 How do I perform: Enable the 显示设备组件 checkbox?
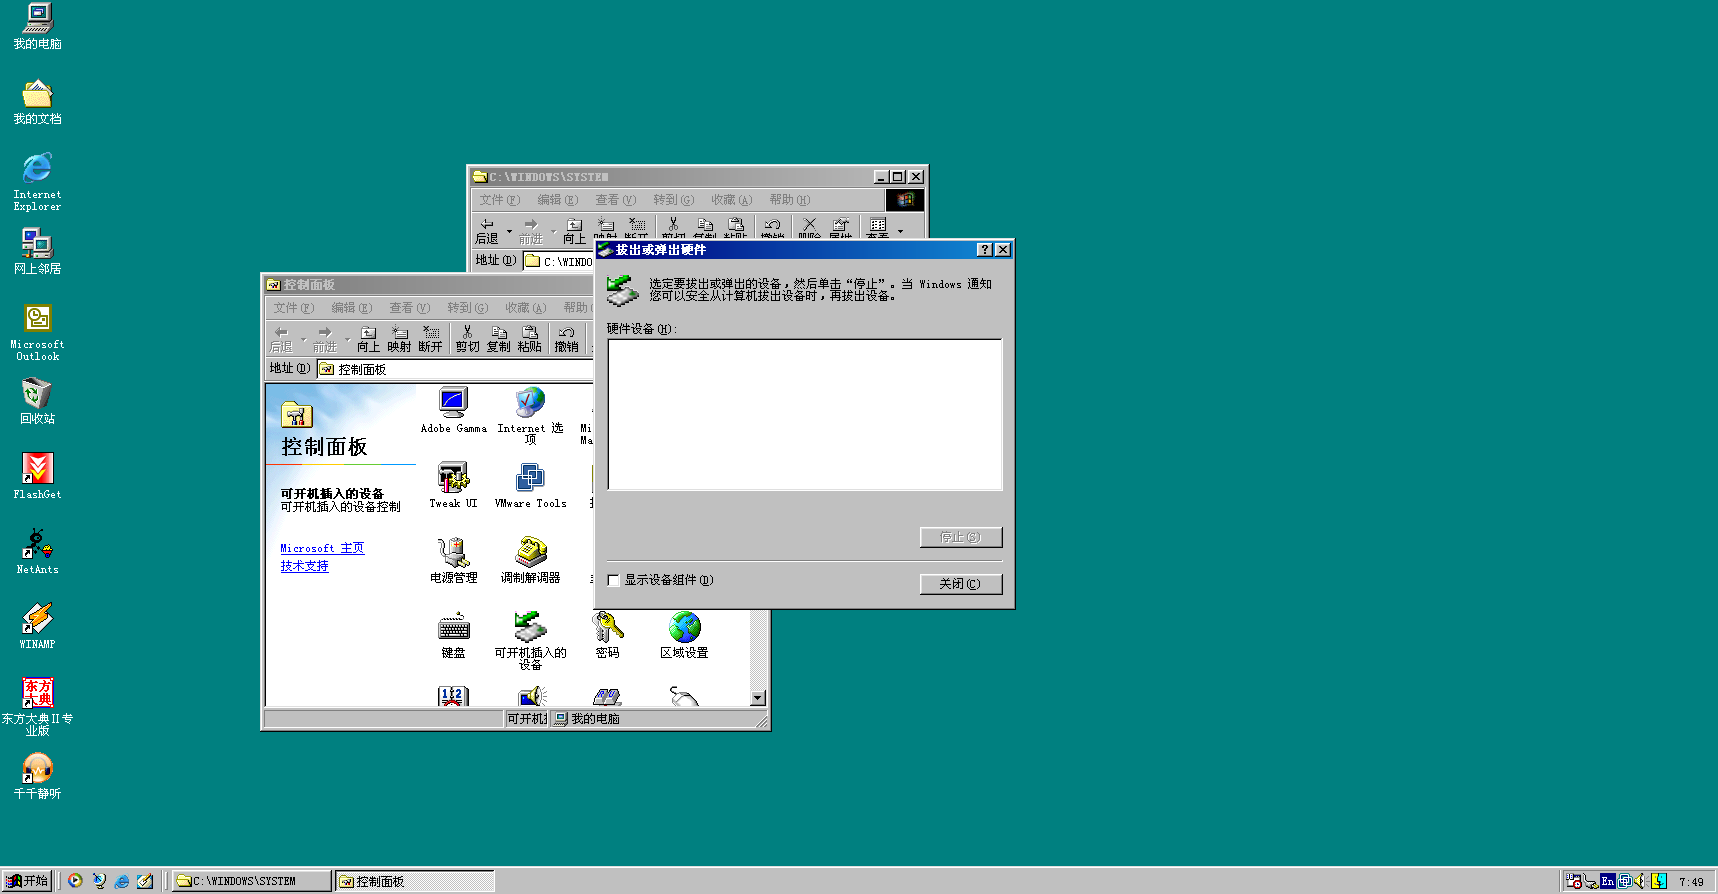pyautogui.click(x=614, y=580)
